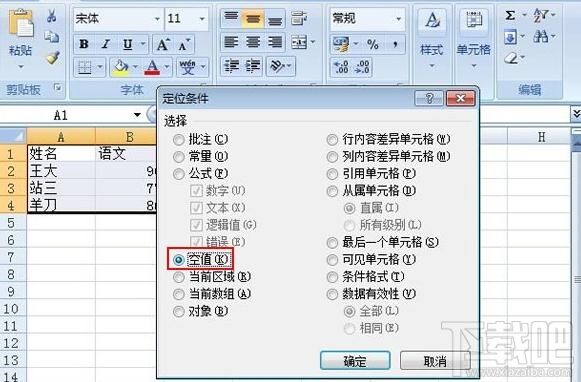Close the 定位条件 dialog
The height and width of the screenshot is (382, 581).
tap(461, 99)
